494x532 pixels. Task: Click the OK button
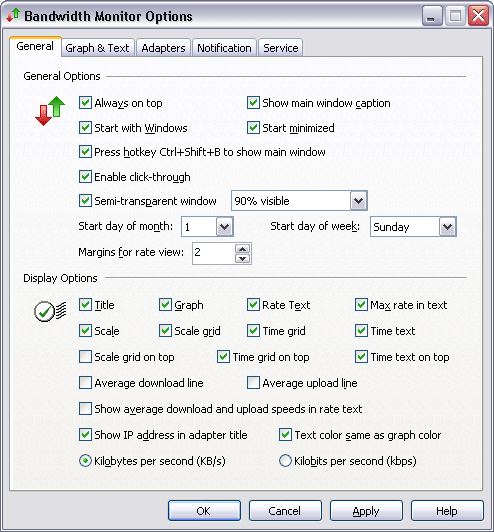(204, 510)
